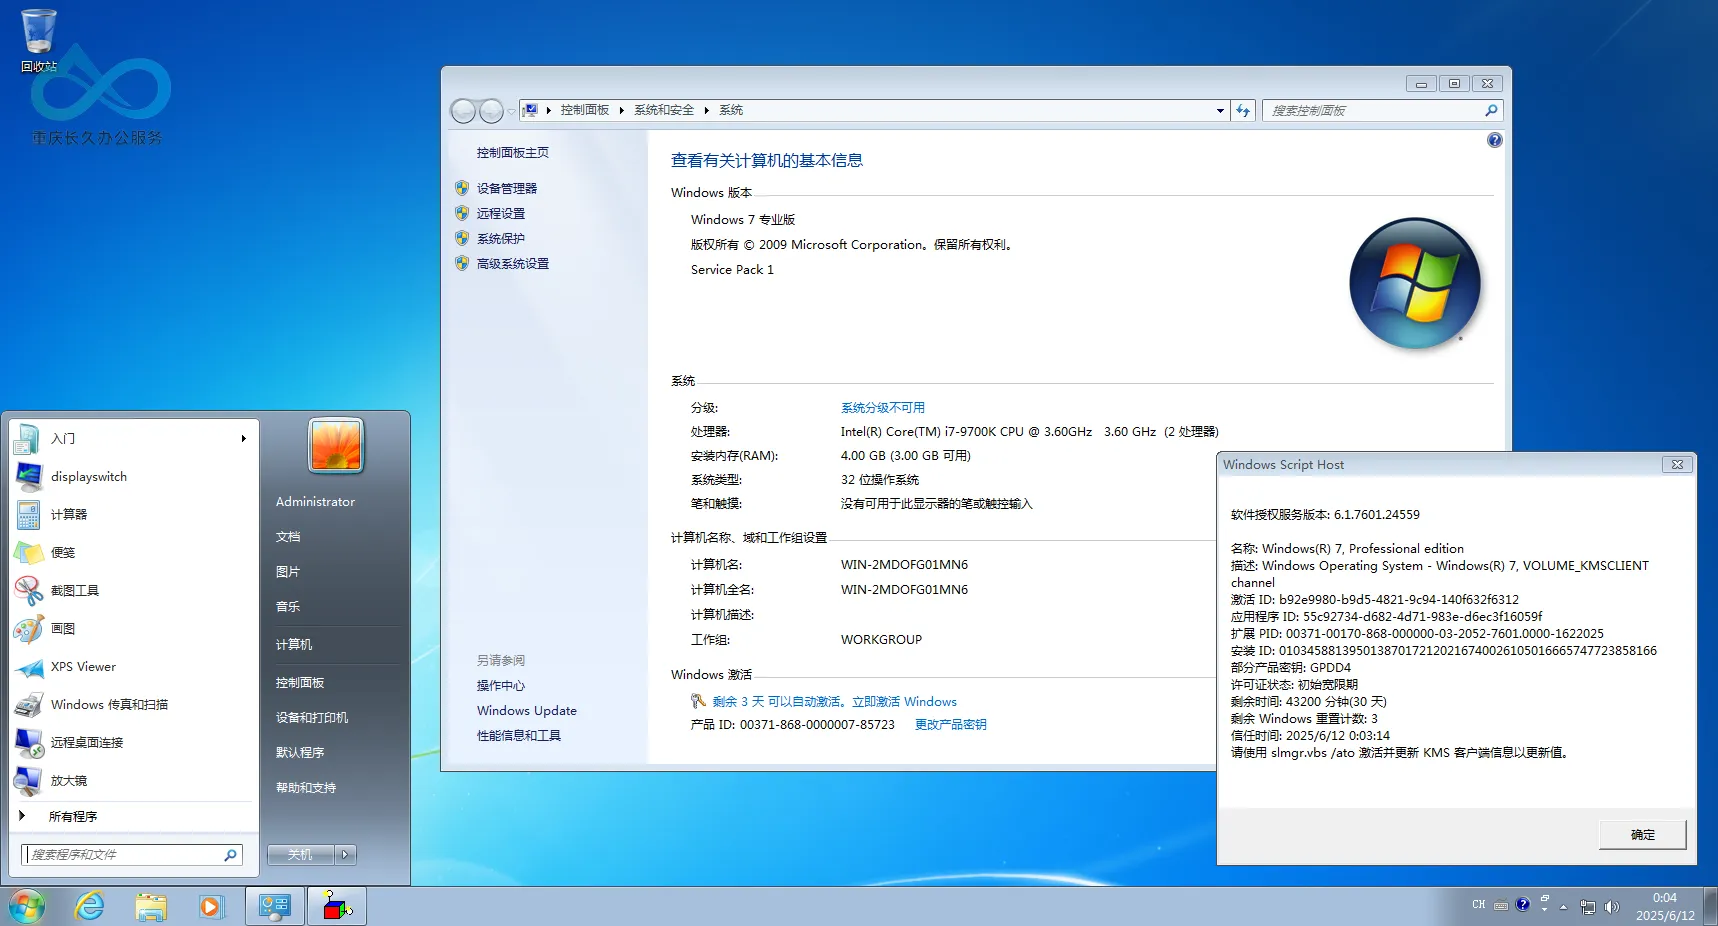Open Calculator (计算器) from Start menu

[x=134, y=515]
